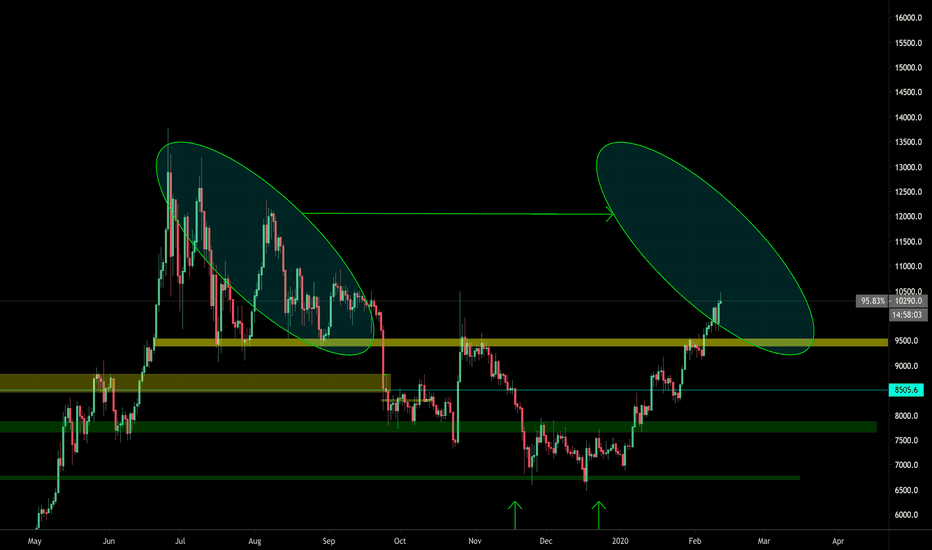
Task: Click the 12000.0 price axis label
Action: coord(908,216)
